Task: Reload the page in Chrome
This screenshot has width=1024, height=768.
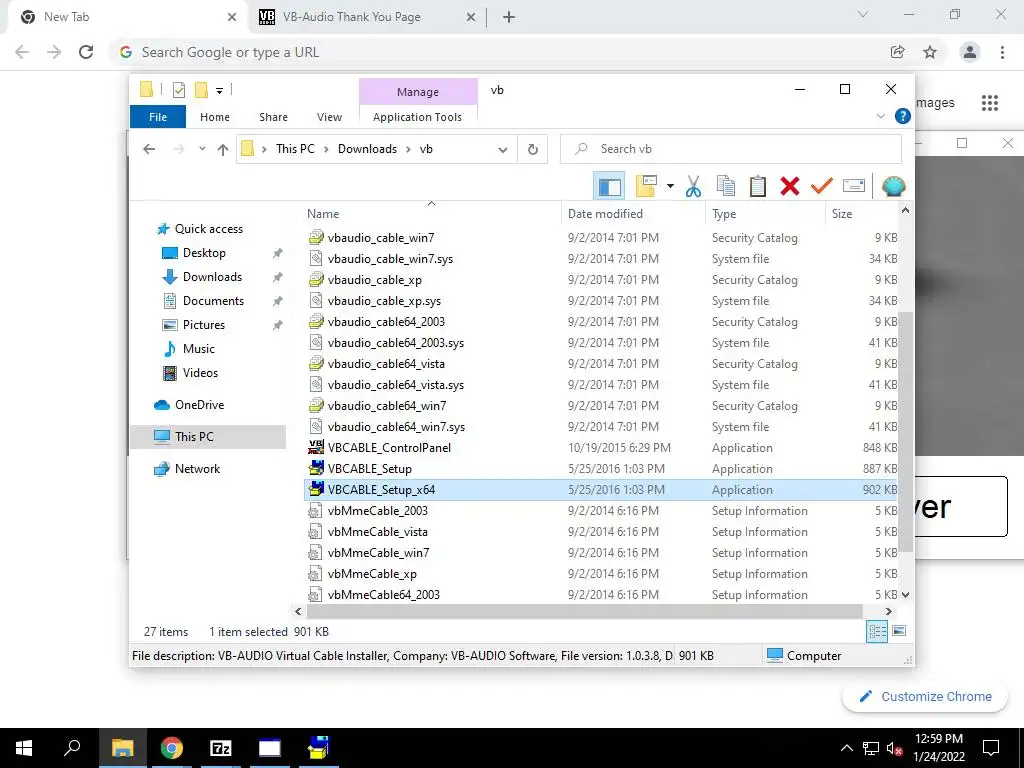Action: pyautogui.click(x=86, y=52)
